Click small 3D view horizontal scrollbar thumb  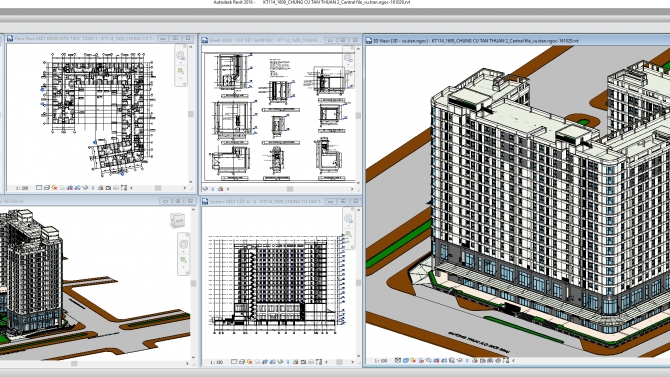74,363
